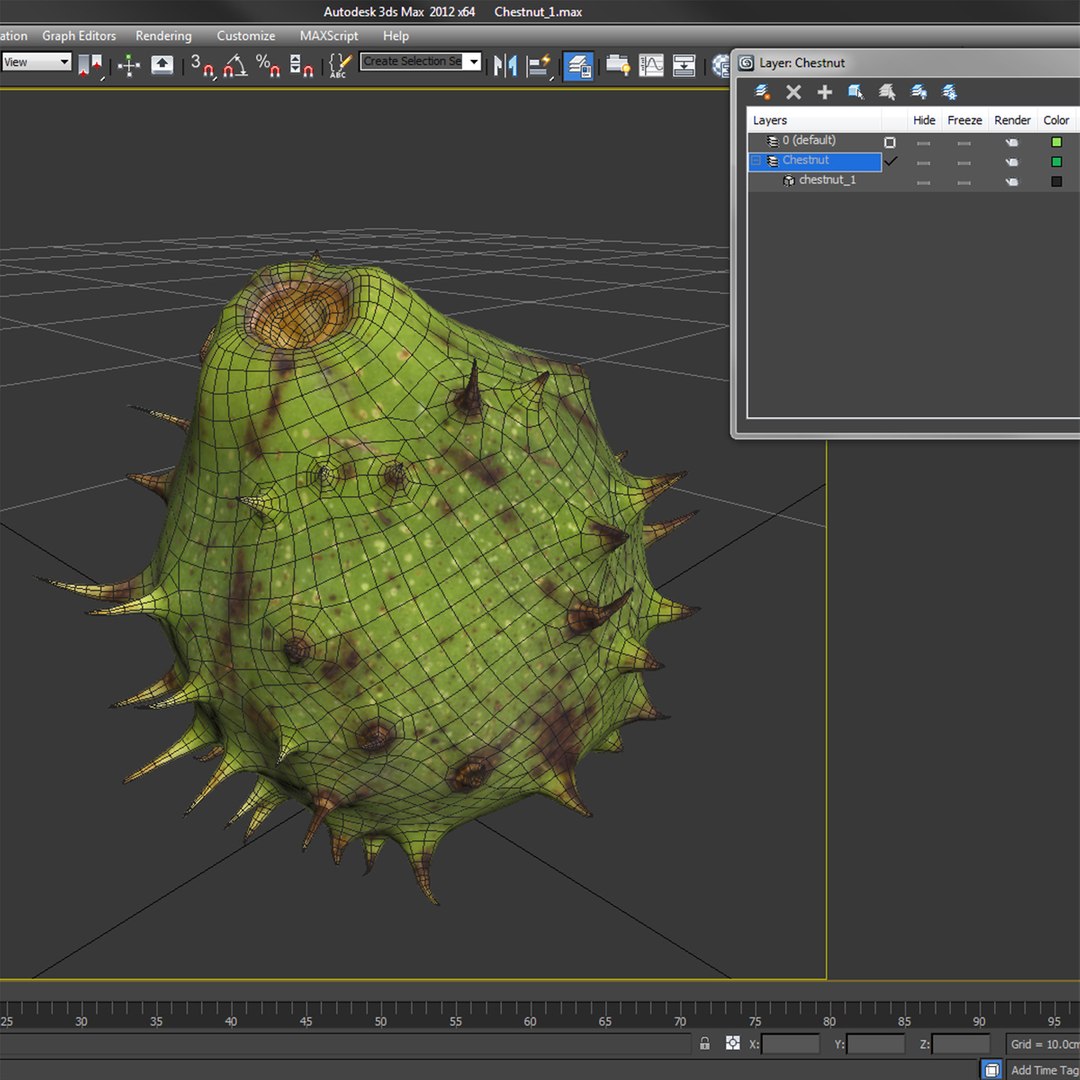Create new layer in Layer dialog

[x=762, y=92]
